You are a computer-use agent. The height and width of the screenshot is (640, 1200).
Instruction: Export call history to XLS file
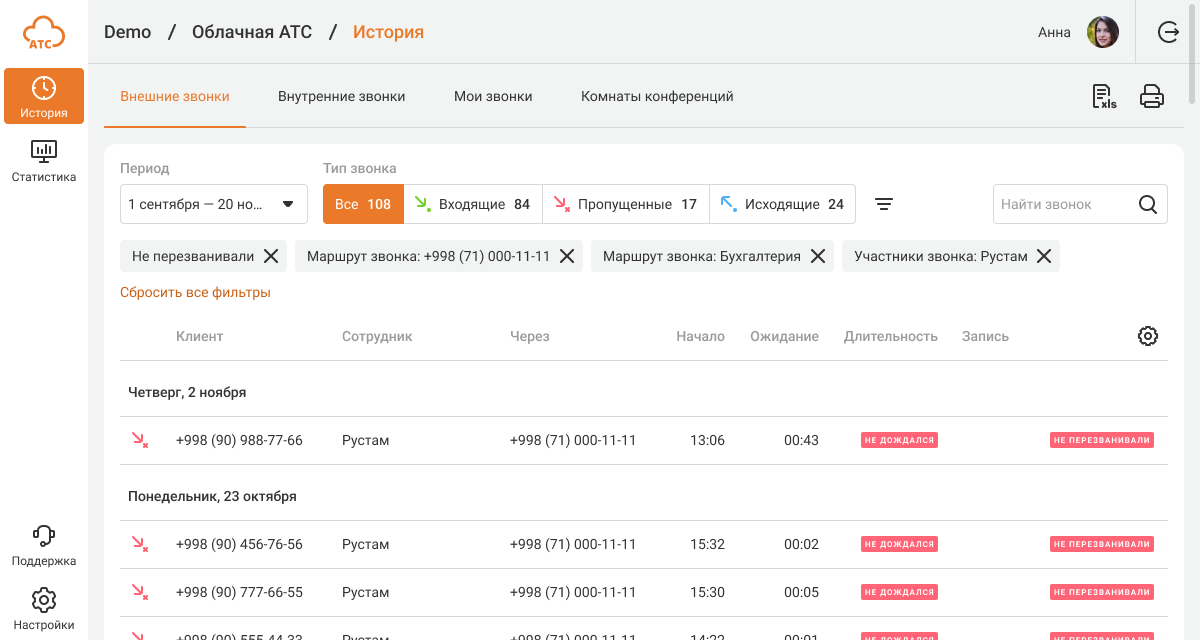pos(1104,97)
